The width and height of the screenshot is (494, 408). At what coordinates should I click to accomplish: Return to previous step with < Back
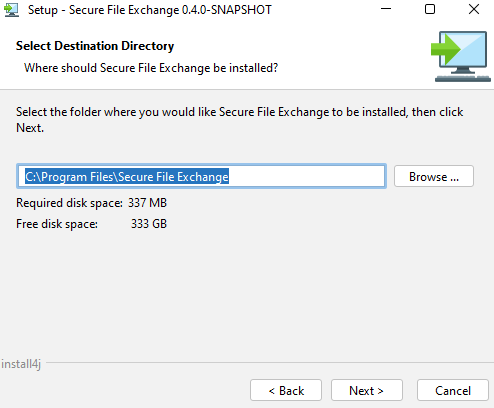tap(286, 390)
